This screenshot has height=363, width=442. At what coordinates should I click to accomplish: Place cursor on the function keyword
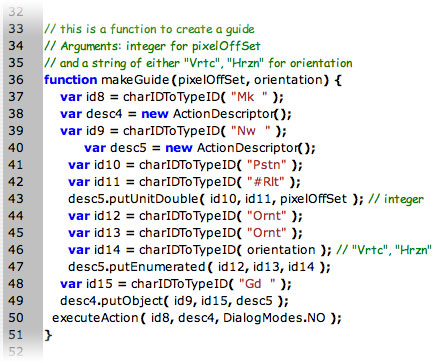tap(70, 80)
